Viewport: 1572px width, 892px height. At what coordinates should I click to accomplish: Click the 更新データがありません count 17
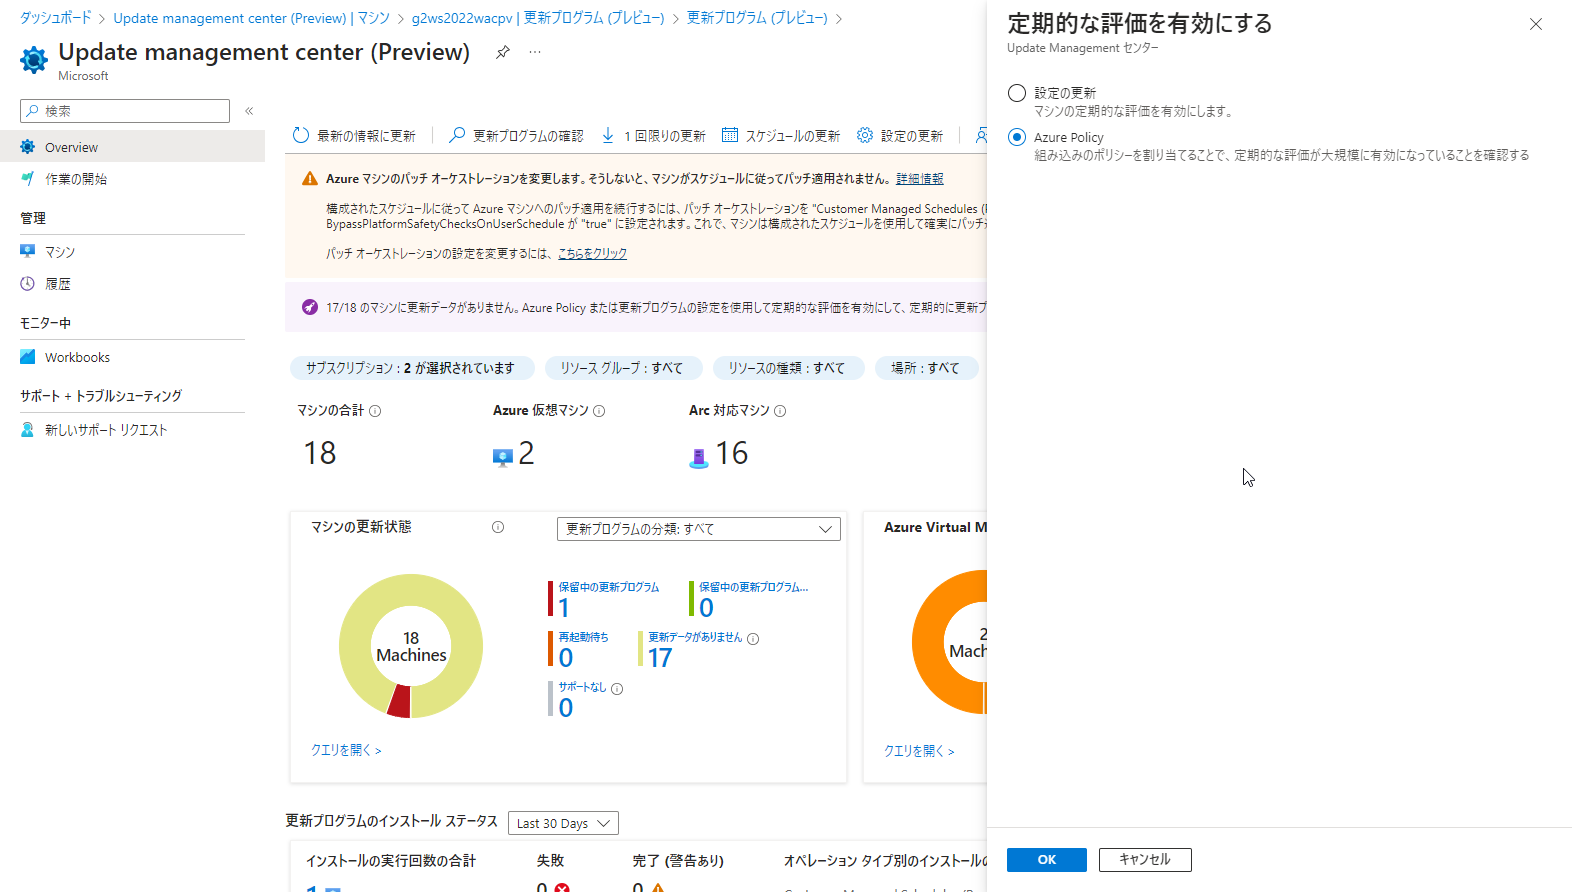click(660, 658)
